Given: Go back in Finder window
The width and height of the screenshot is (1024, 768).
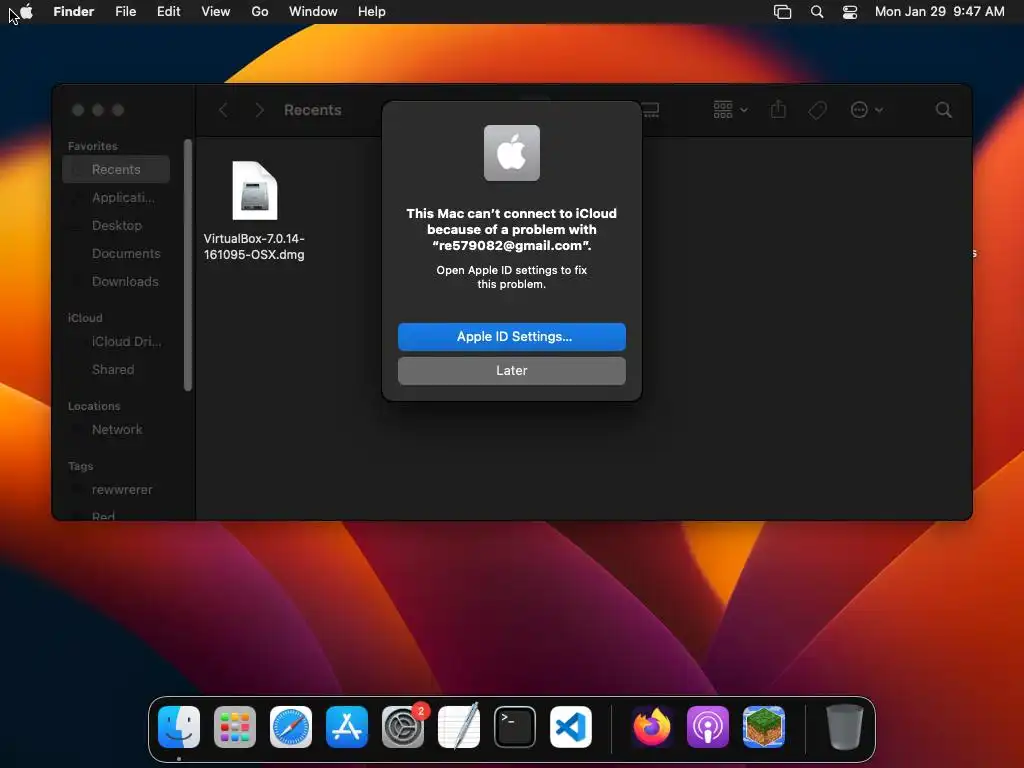Looking at the screenshot, I should click(x=223, y=110).
